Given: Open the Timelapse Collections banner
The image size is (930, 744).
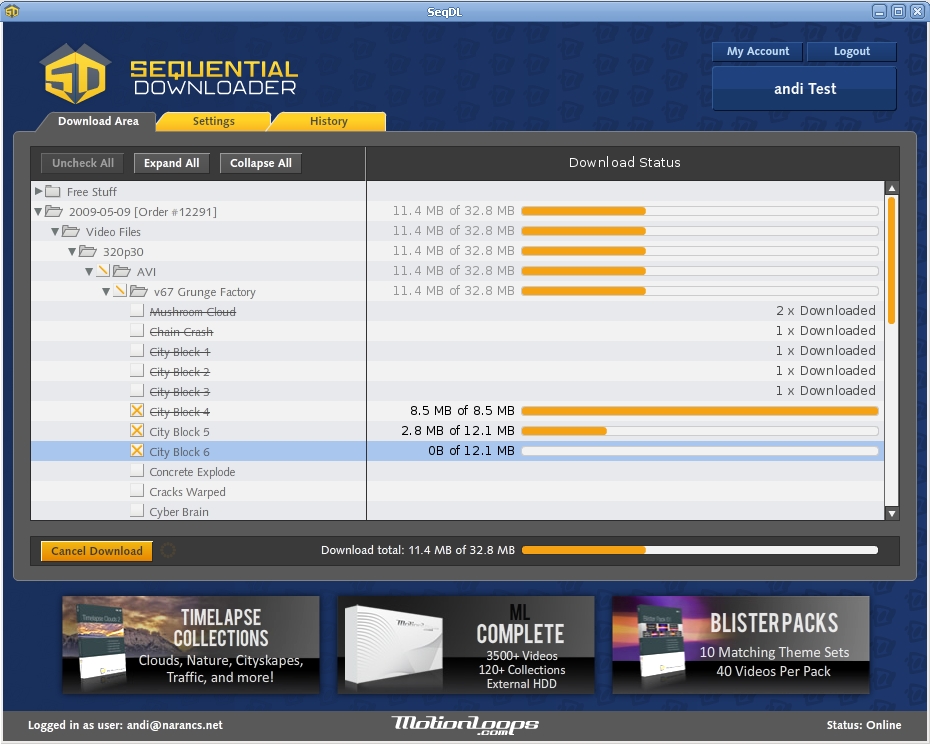Looking at the screenshot, I should (x=191, y=645).
